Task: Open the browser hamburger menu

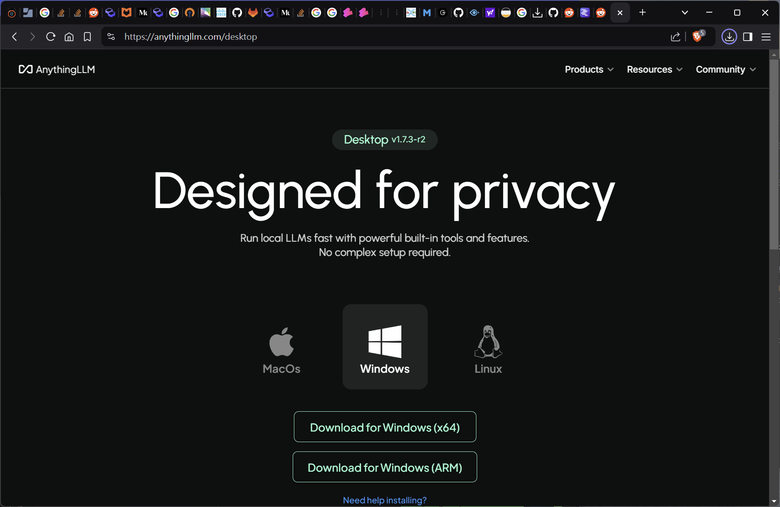Action: (x=766, y=37)
